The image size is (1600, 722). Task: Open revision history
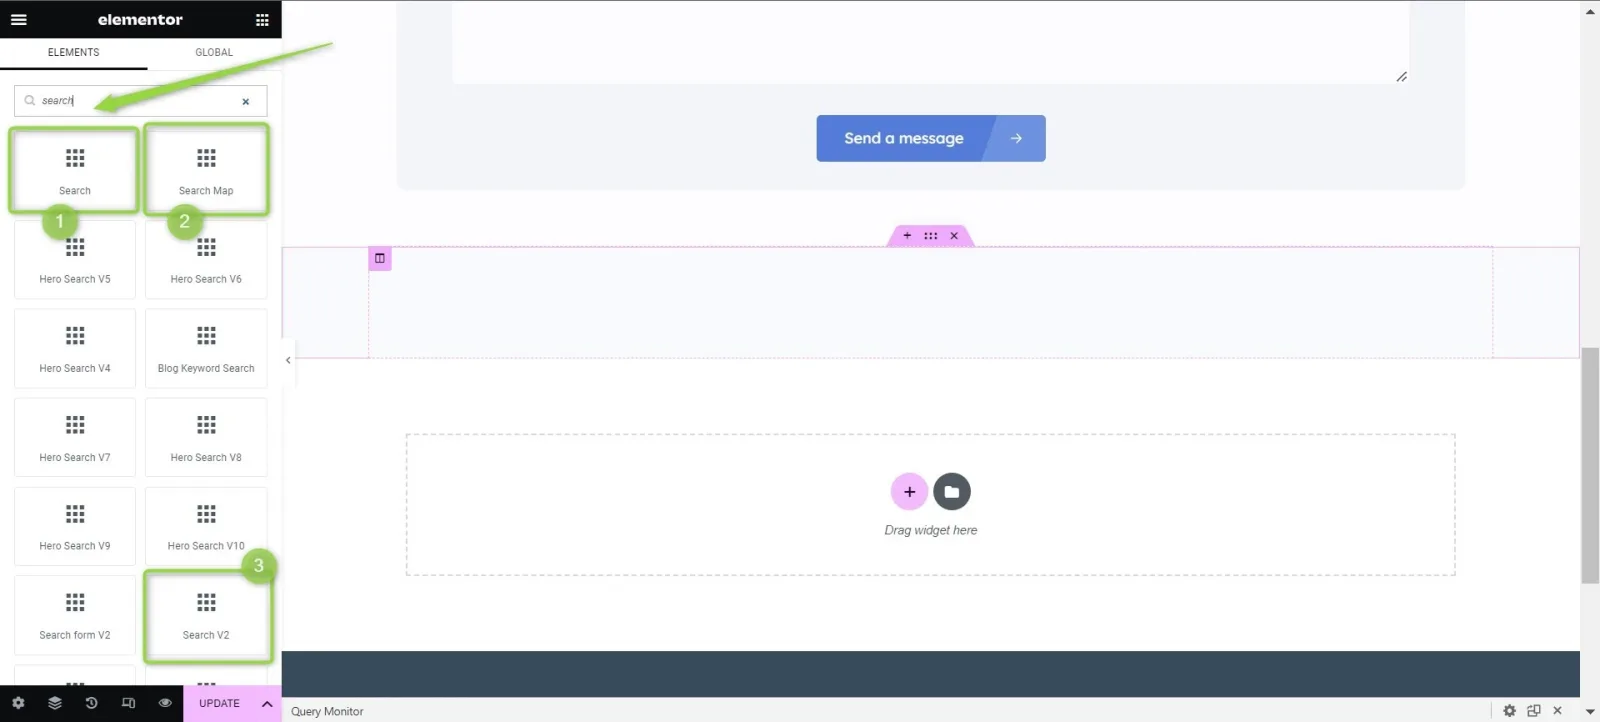pyautogui.click(x=91, y=703)
